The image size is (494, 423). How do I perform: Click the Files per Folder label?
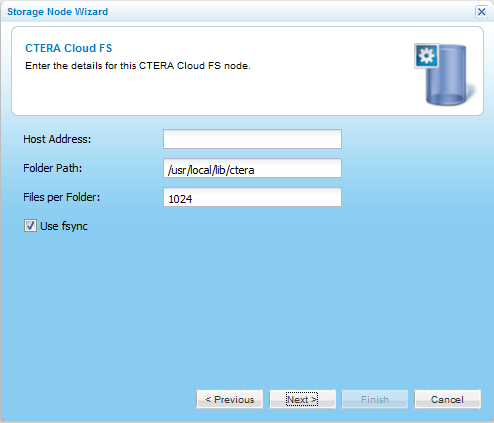pos(61,197)
